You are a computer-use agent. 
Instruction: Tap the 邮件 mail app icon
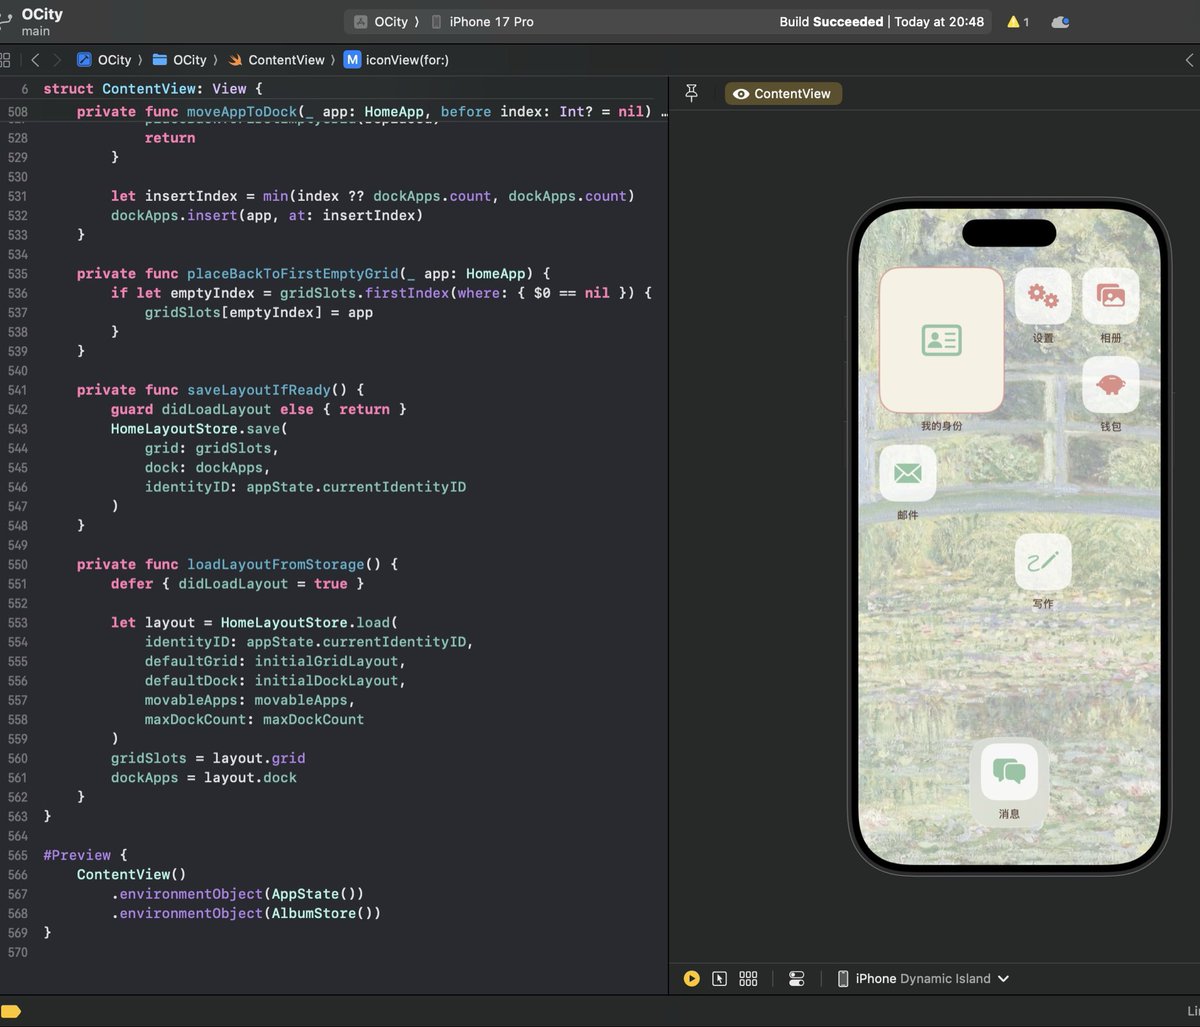[x=908, y=473]
